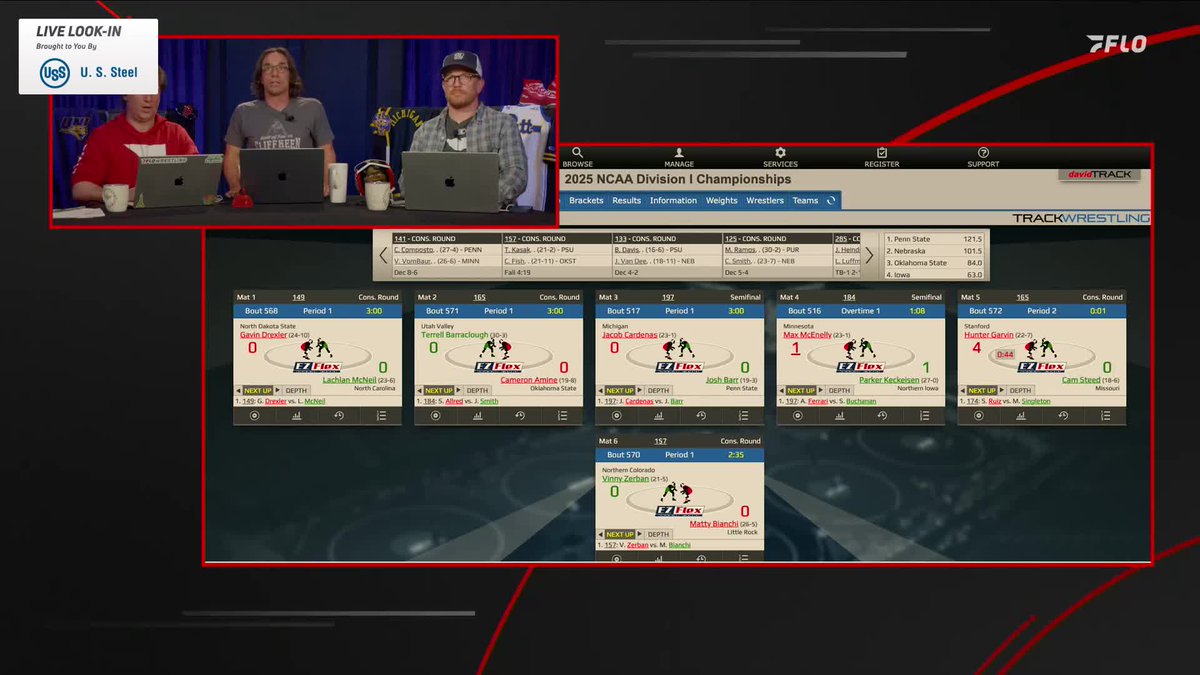
Task: Click the FLO logo in the corner
Action: click(1117, 43)
